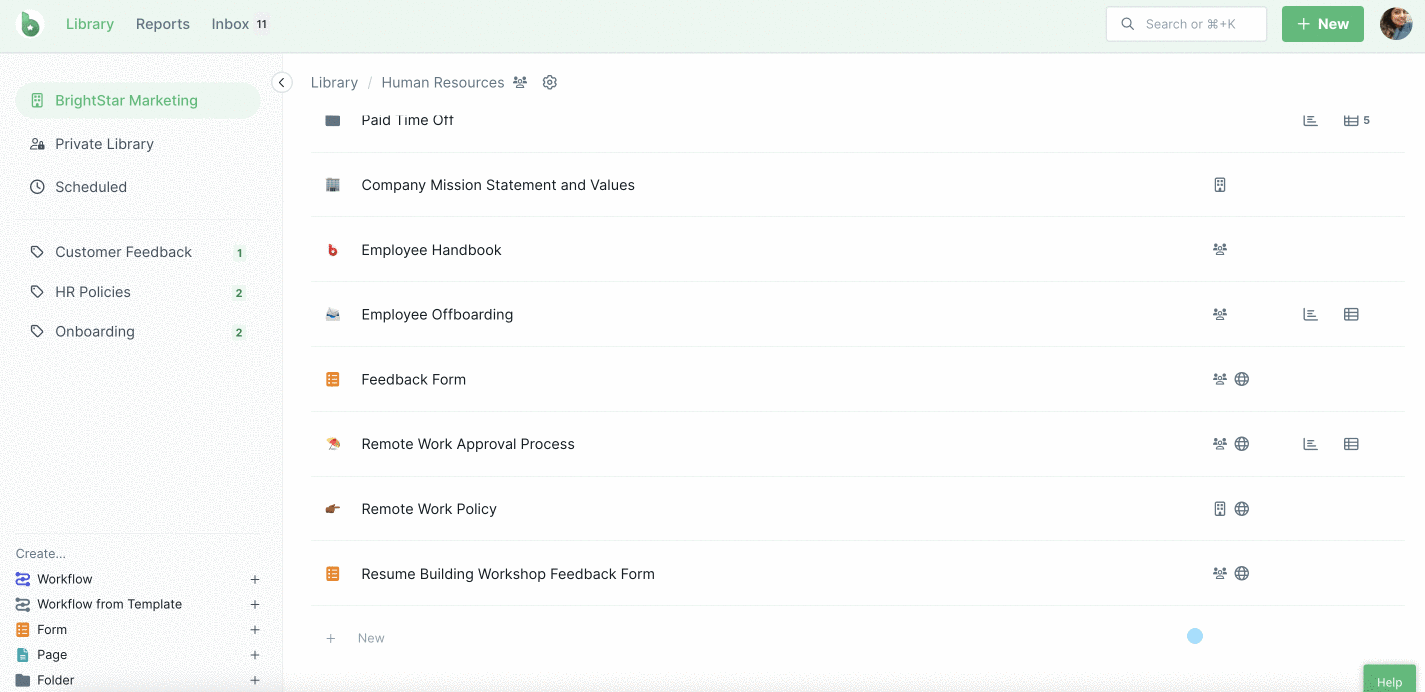1425x692 pixels.
Task: Expand Workflow from Template with its plus
Action: pos(255,604)
